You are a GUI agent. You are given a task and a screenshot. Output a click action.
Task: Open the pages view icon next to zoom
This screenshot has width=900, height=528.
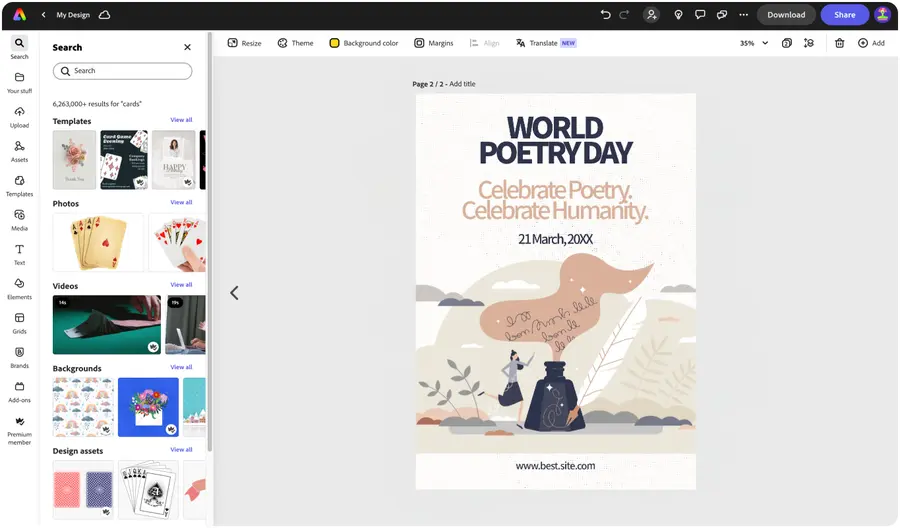point(787,43)
